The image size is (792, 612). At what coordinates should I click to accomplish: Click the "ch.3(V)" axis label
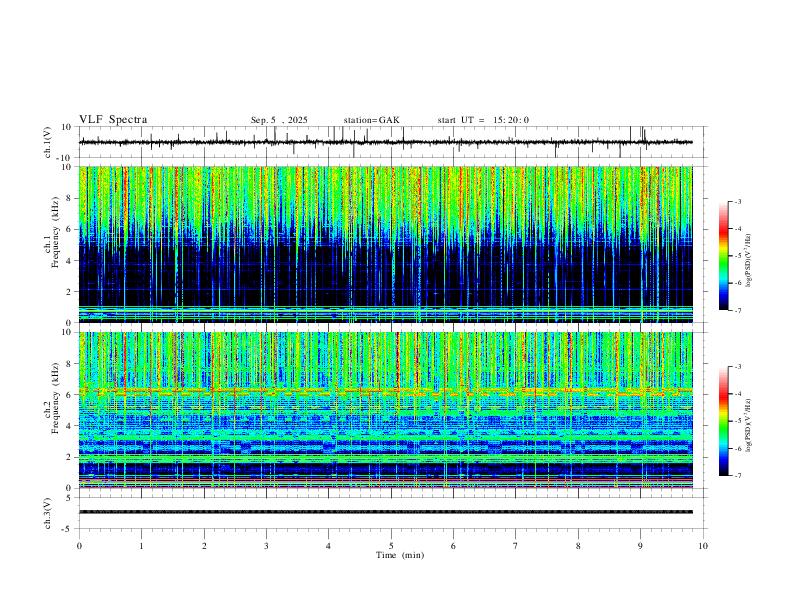tap(48, 514)
